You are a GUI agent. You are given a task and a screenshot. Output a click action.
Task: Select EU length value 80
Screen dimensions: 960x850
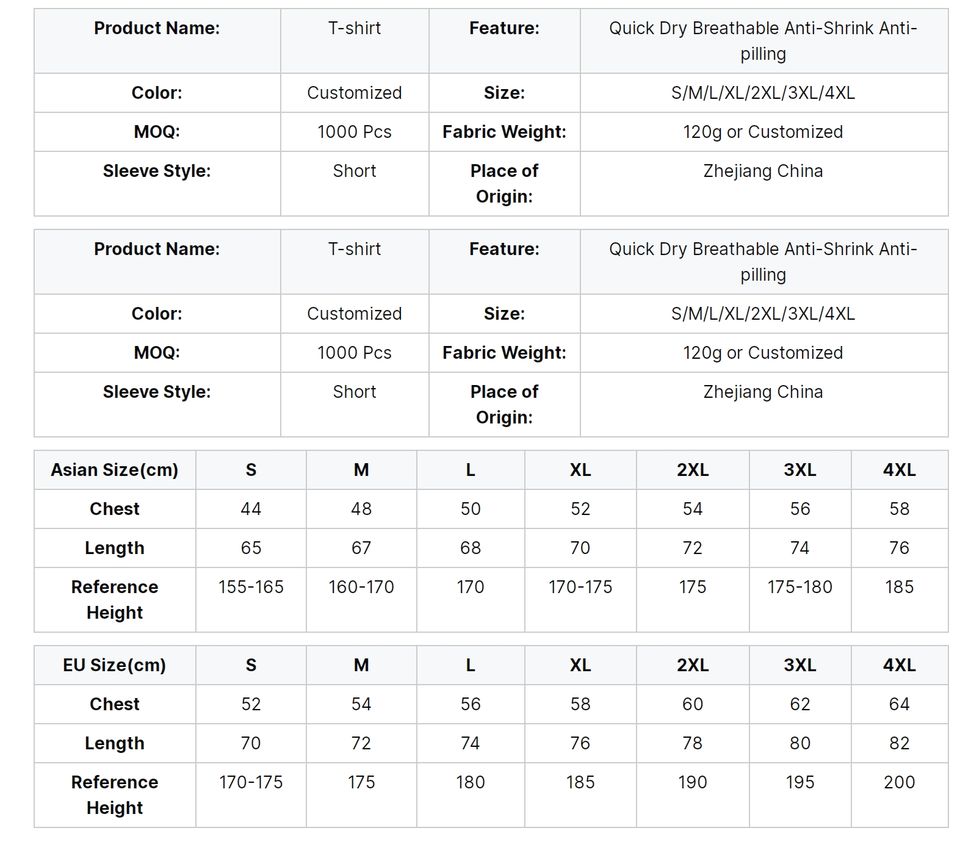tap(800, 743)
